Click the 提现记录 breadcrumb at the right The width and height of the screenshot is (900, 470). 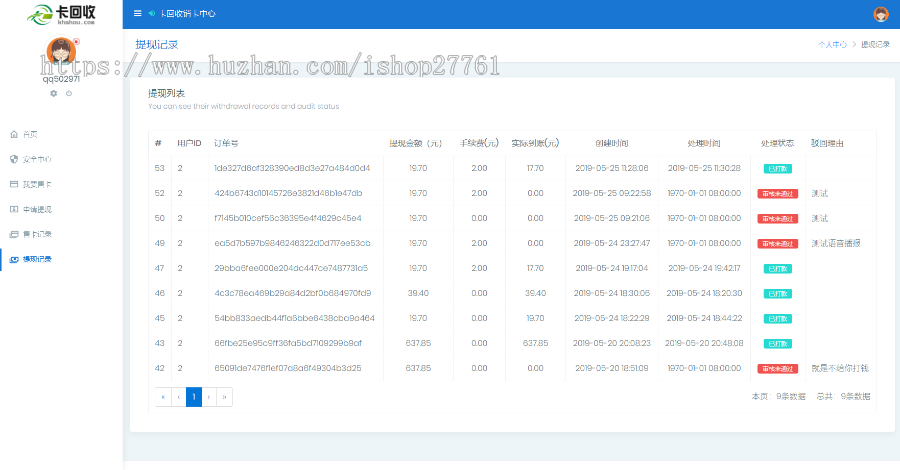point(875,44)
